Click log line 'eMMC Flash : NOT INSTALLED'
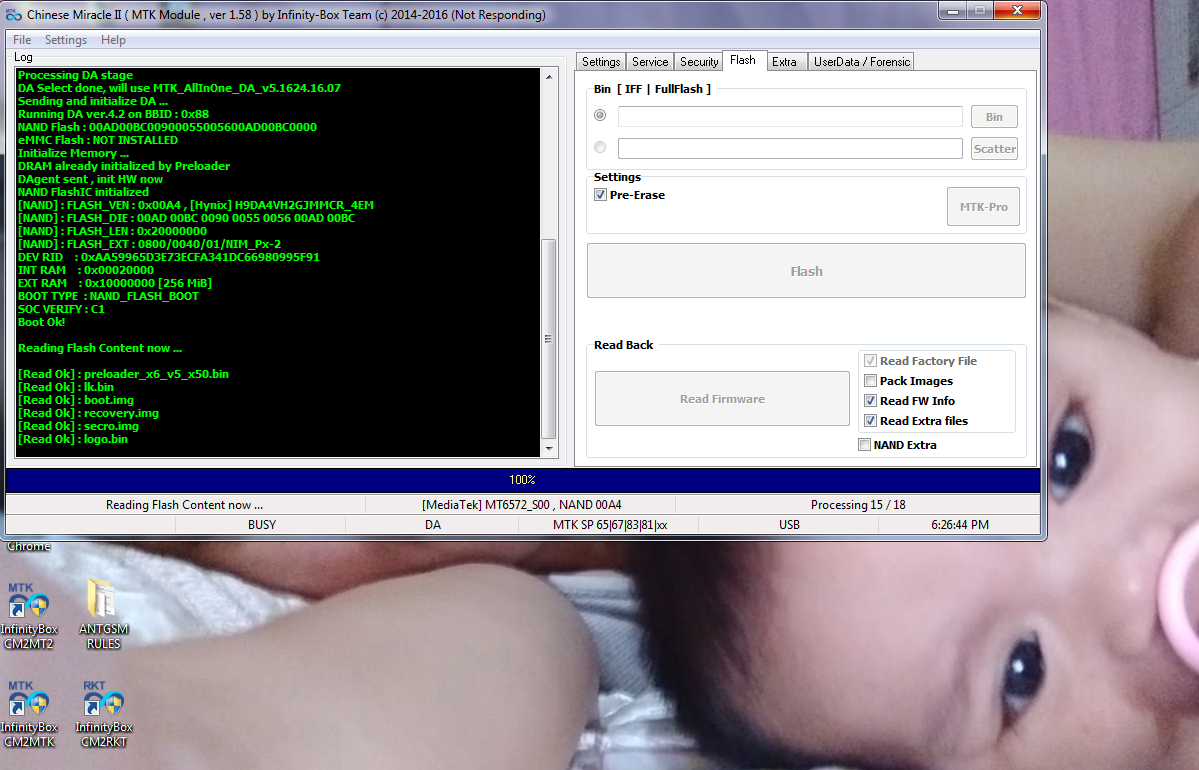The width and height of the screenshot is (1199, 770). point(98,140)
